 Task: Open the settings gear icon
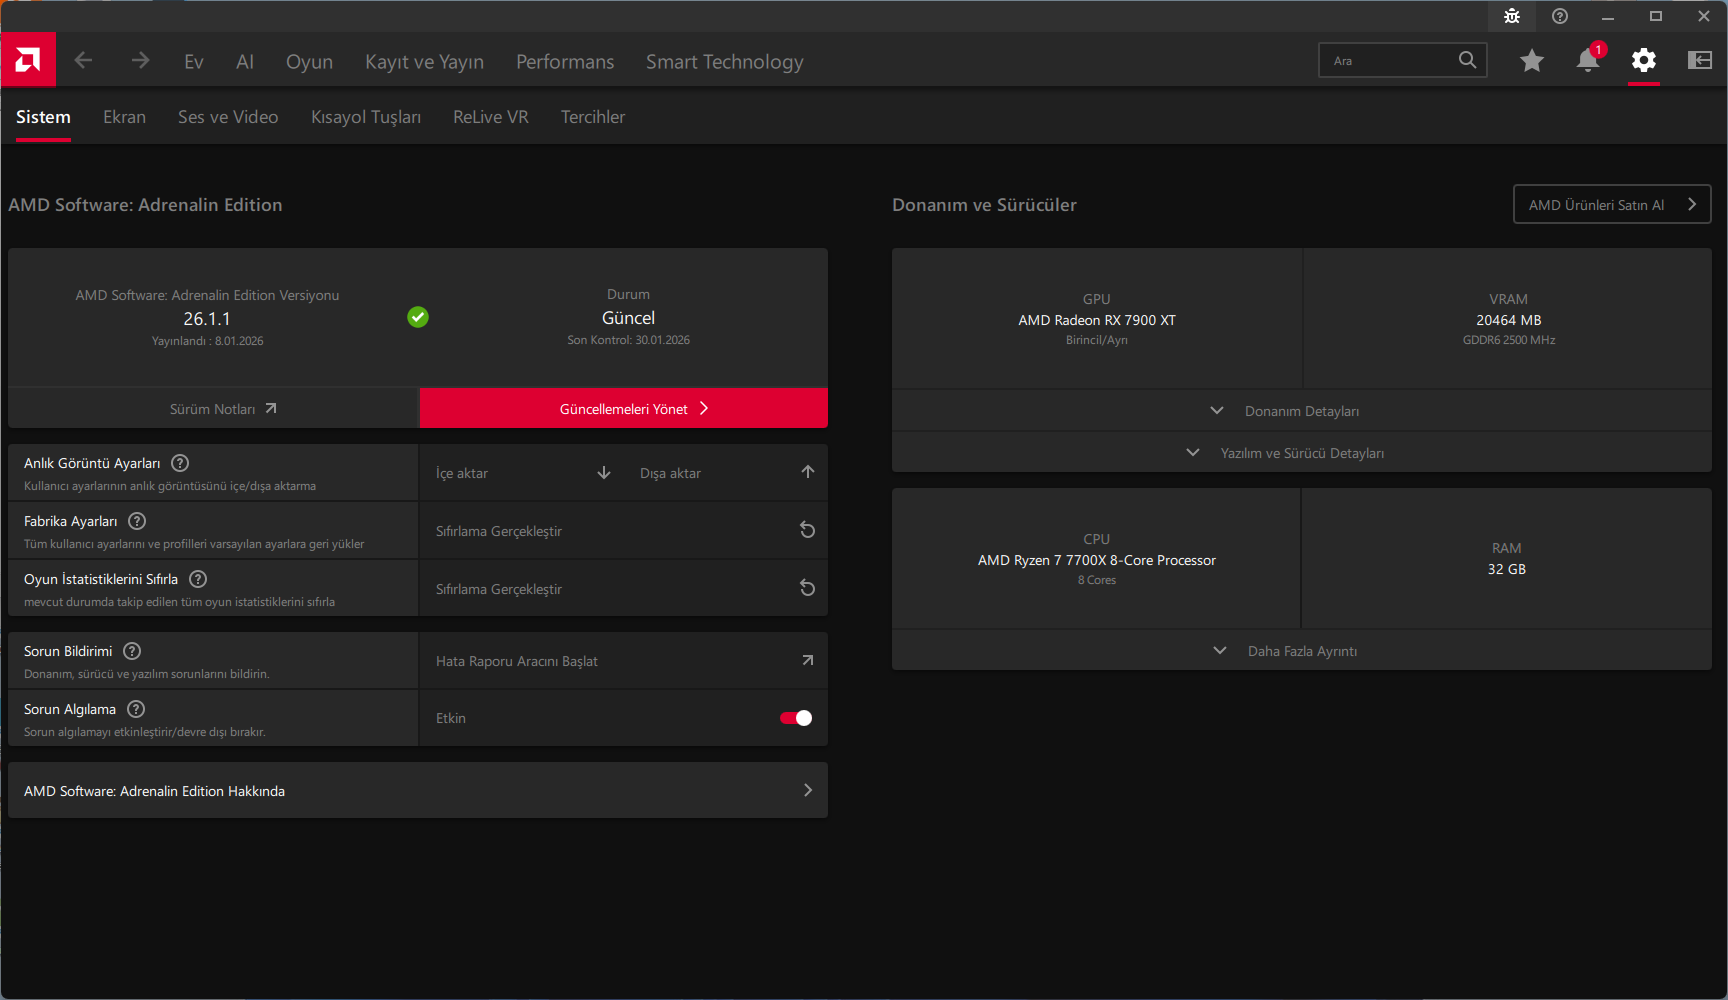click(1643, 61)
